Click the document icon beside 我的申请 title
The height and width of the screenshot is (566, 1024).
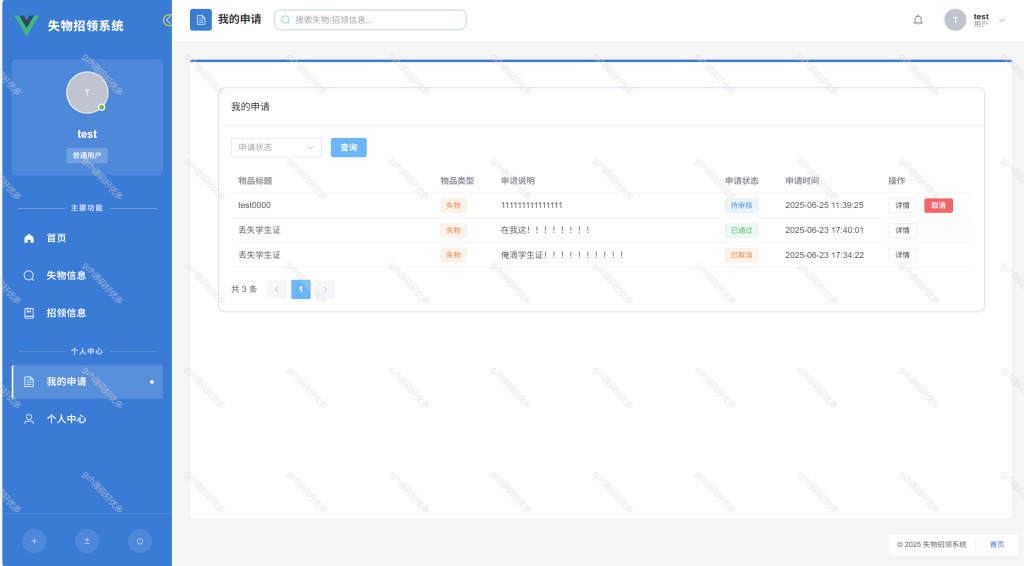click(x=200, y=20)
